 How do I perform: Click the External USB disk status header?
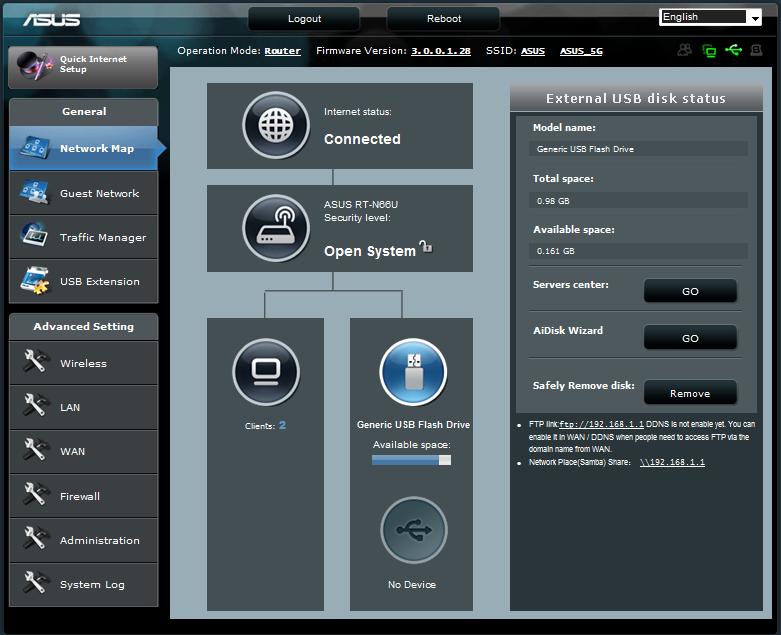coord(636,99)
